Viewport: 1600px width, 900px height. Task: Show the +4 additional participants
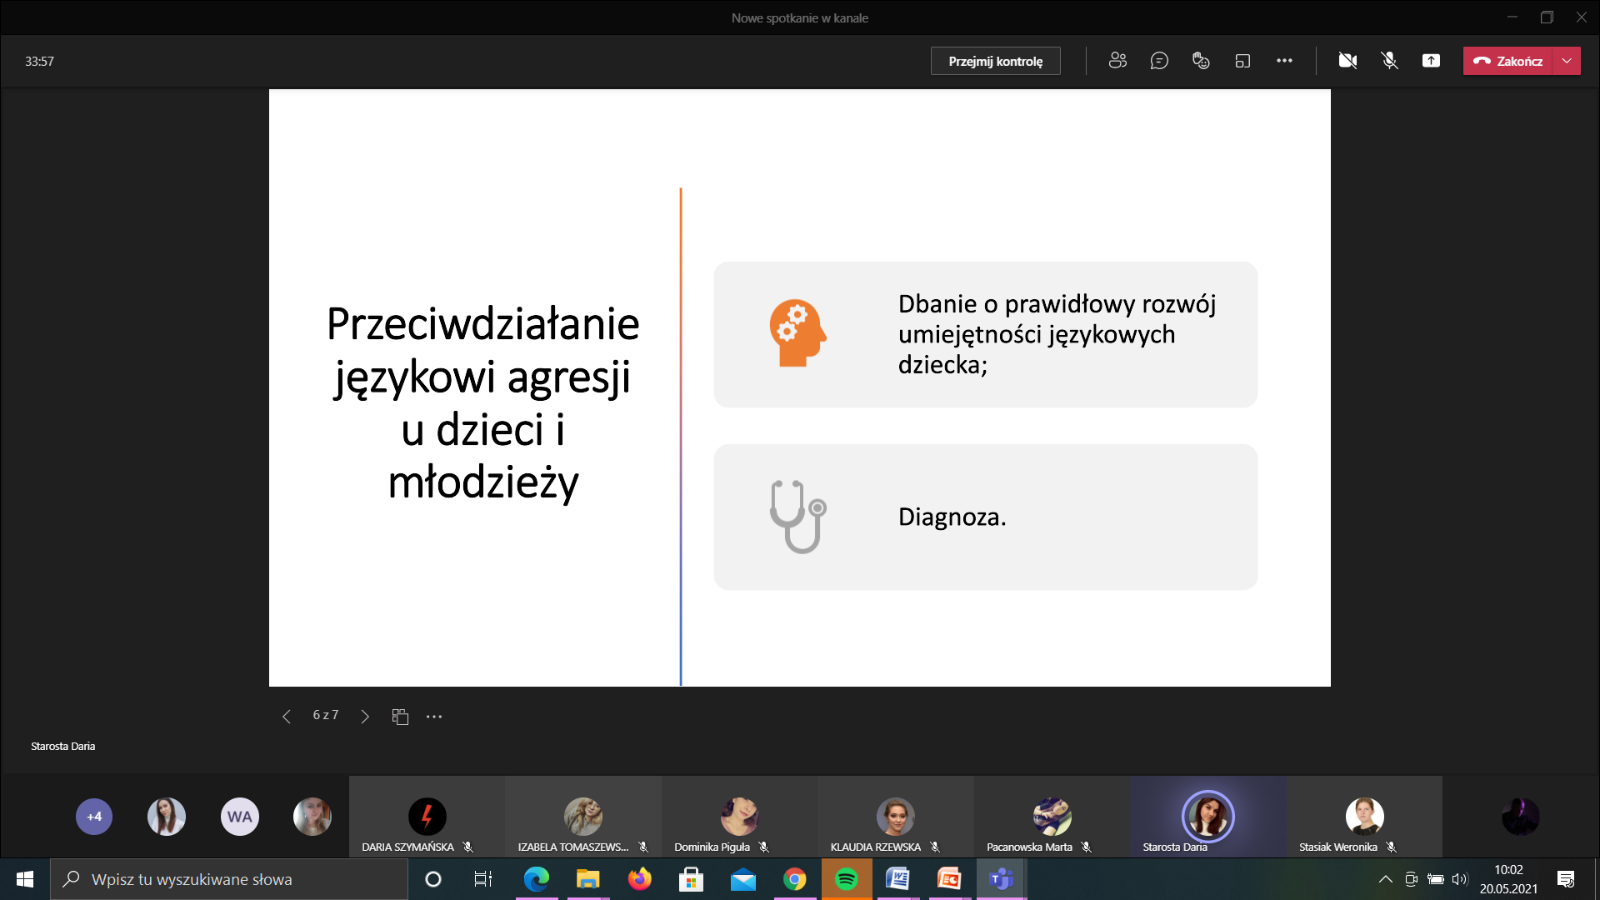tap(94, 816)
